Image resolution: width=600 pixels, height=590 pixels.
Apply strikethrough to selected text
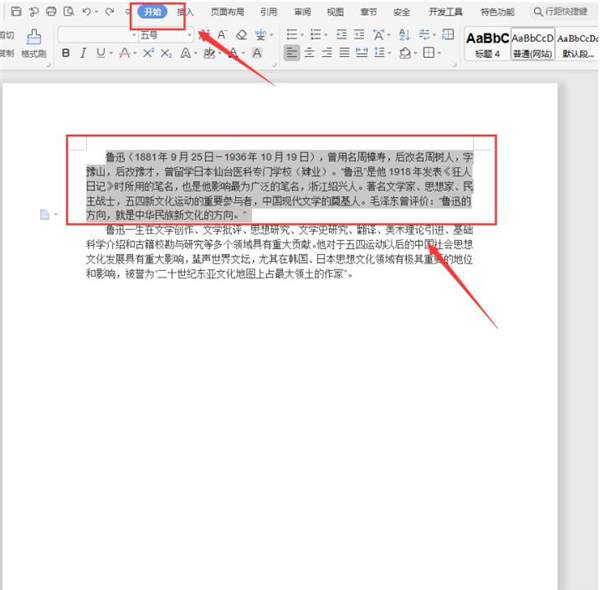(124, 53)
